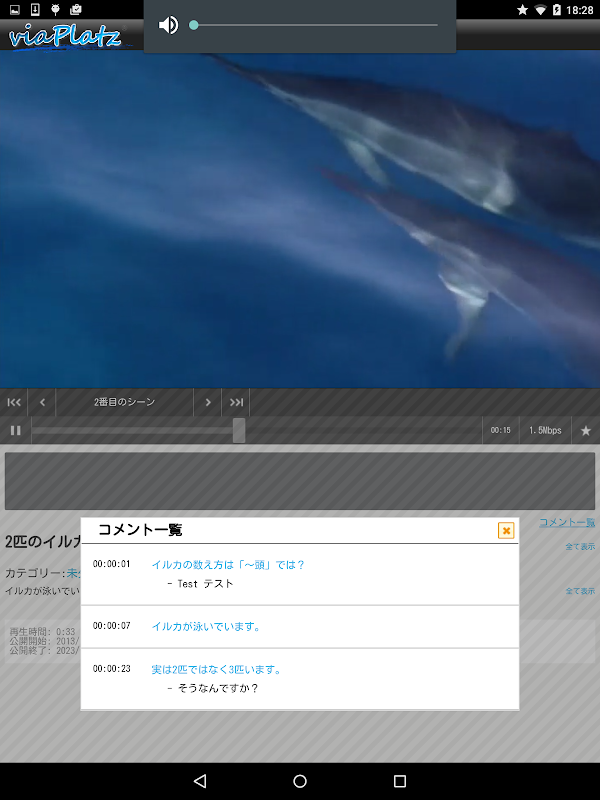Open the briefcase notification icon
Viewport: 600px width, 800px height.
tap(76, 9)
